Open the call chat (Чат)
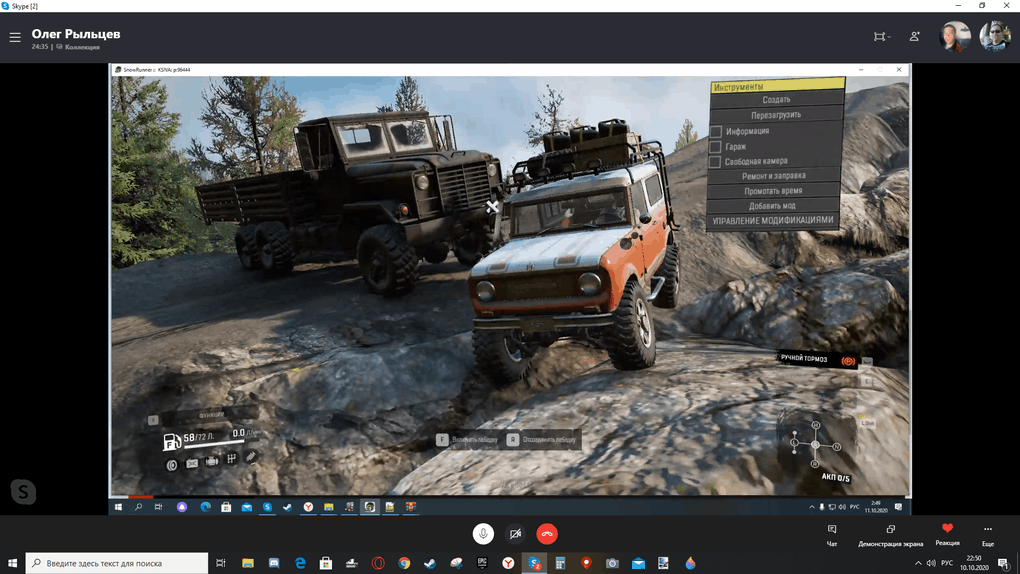Screen dimensions: 1020x574 (x=832, y=534)
